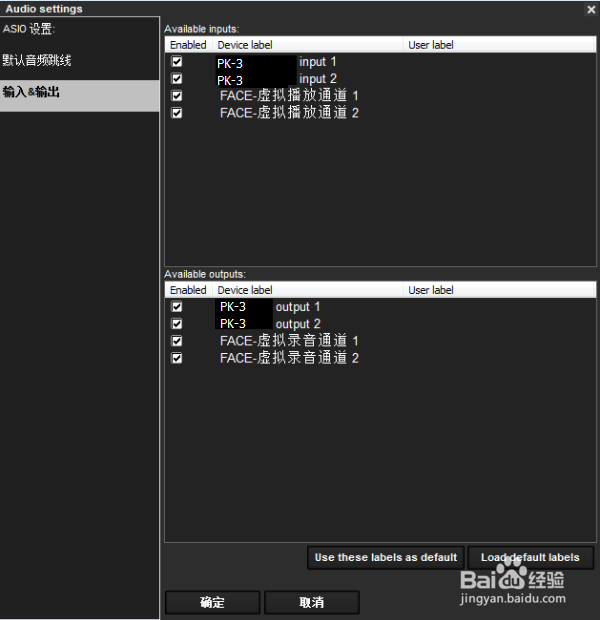Uncheck the PK-3 output 2 checkbox

pyautogui.click(x=177, y=323)
